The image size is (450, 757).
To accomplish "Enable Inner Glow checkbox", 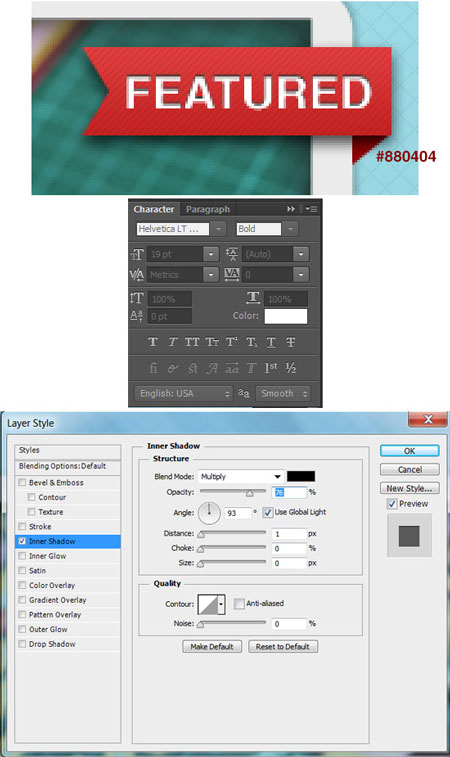I will click(x=22, y=556).
